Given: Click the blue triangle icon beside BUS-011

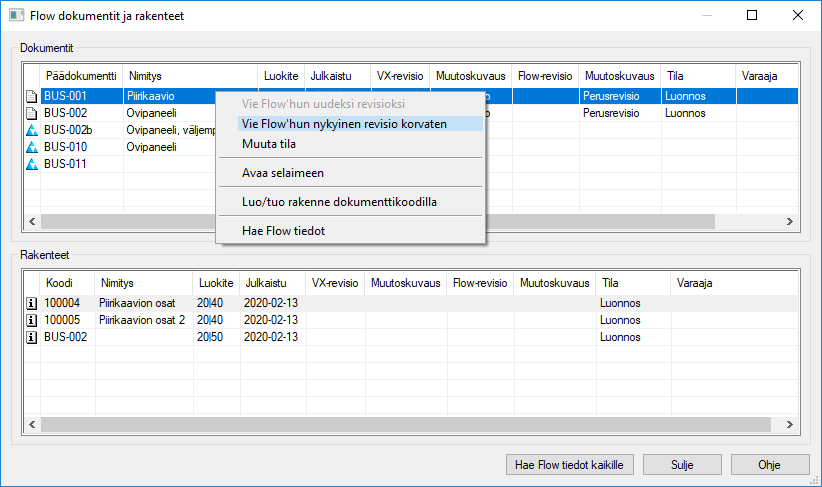Looking at the screenshot, I should point(31,164).
